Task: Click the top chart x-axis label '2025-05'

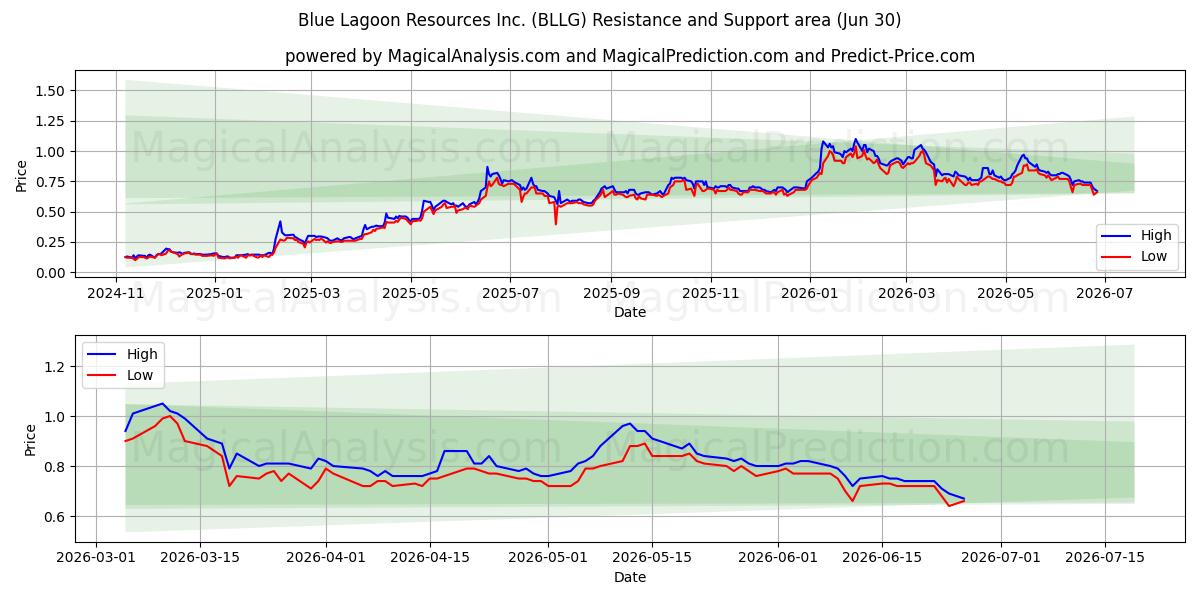Action: click(x=411, y=294)
